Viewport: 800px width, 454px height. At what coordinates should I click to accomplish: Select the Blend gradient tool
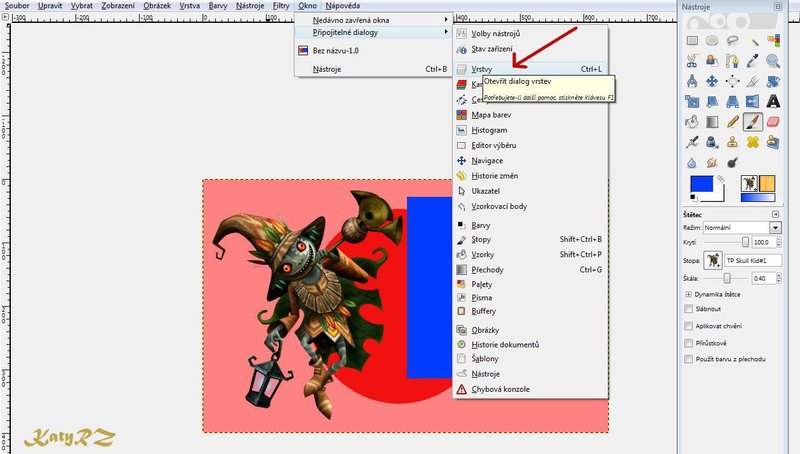(x=712, y=122)
